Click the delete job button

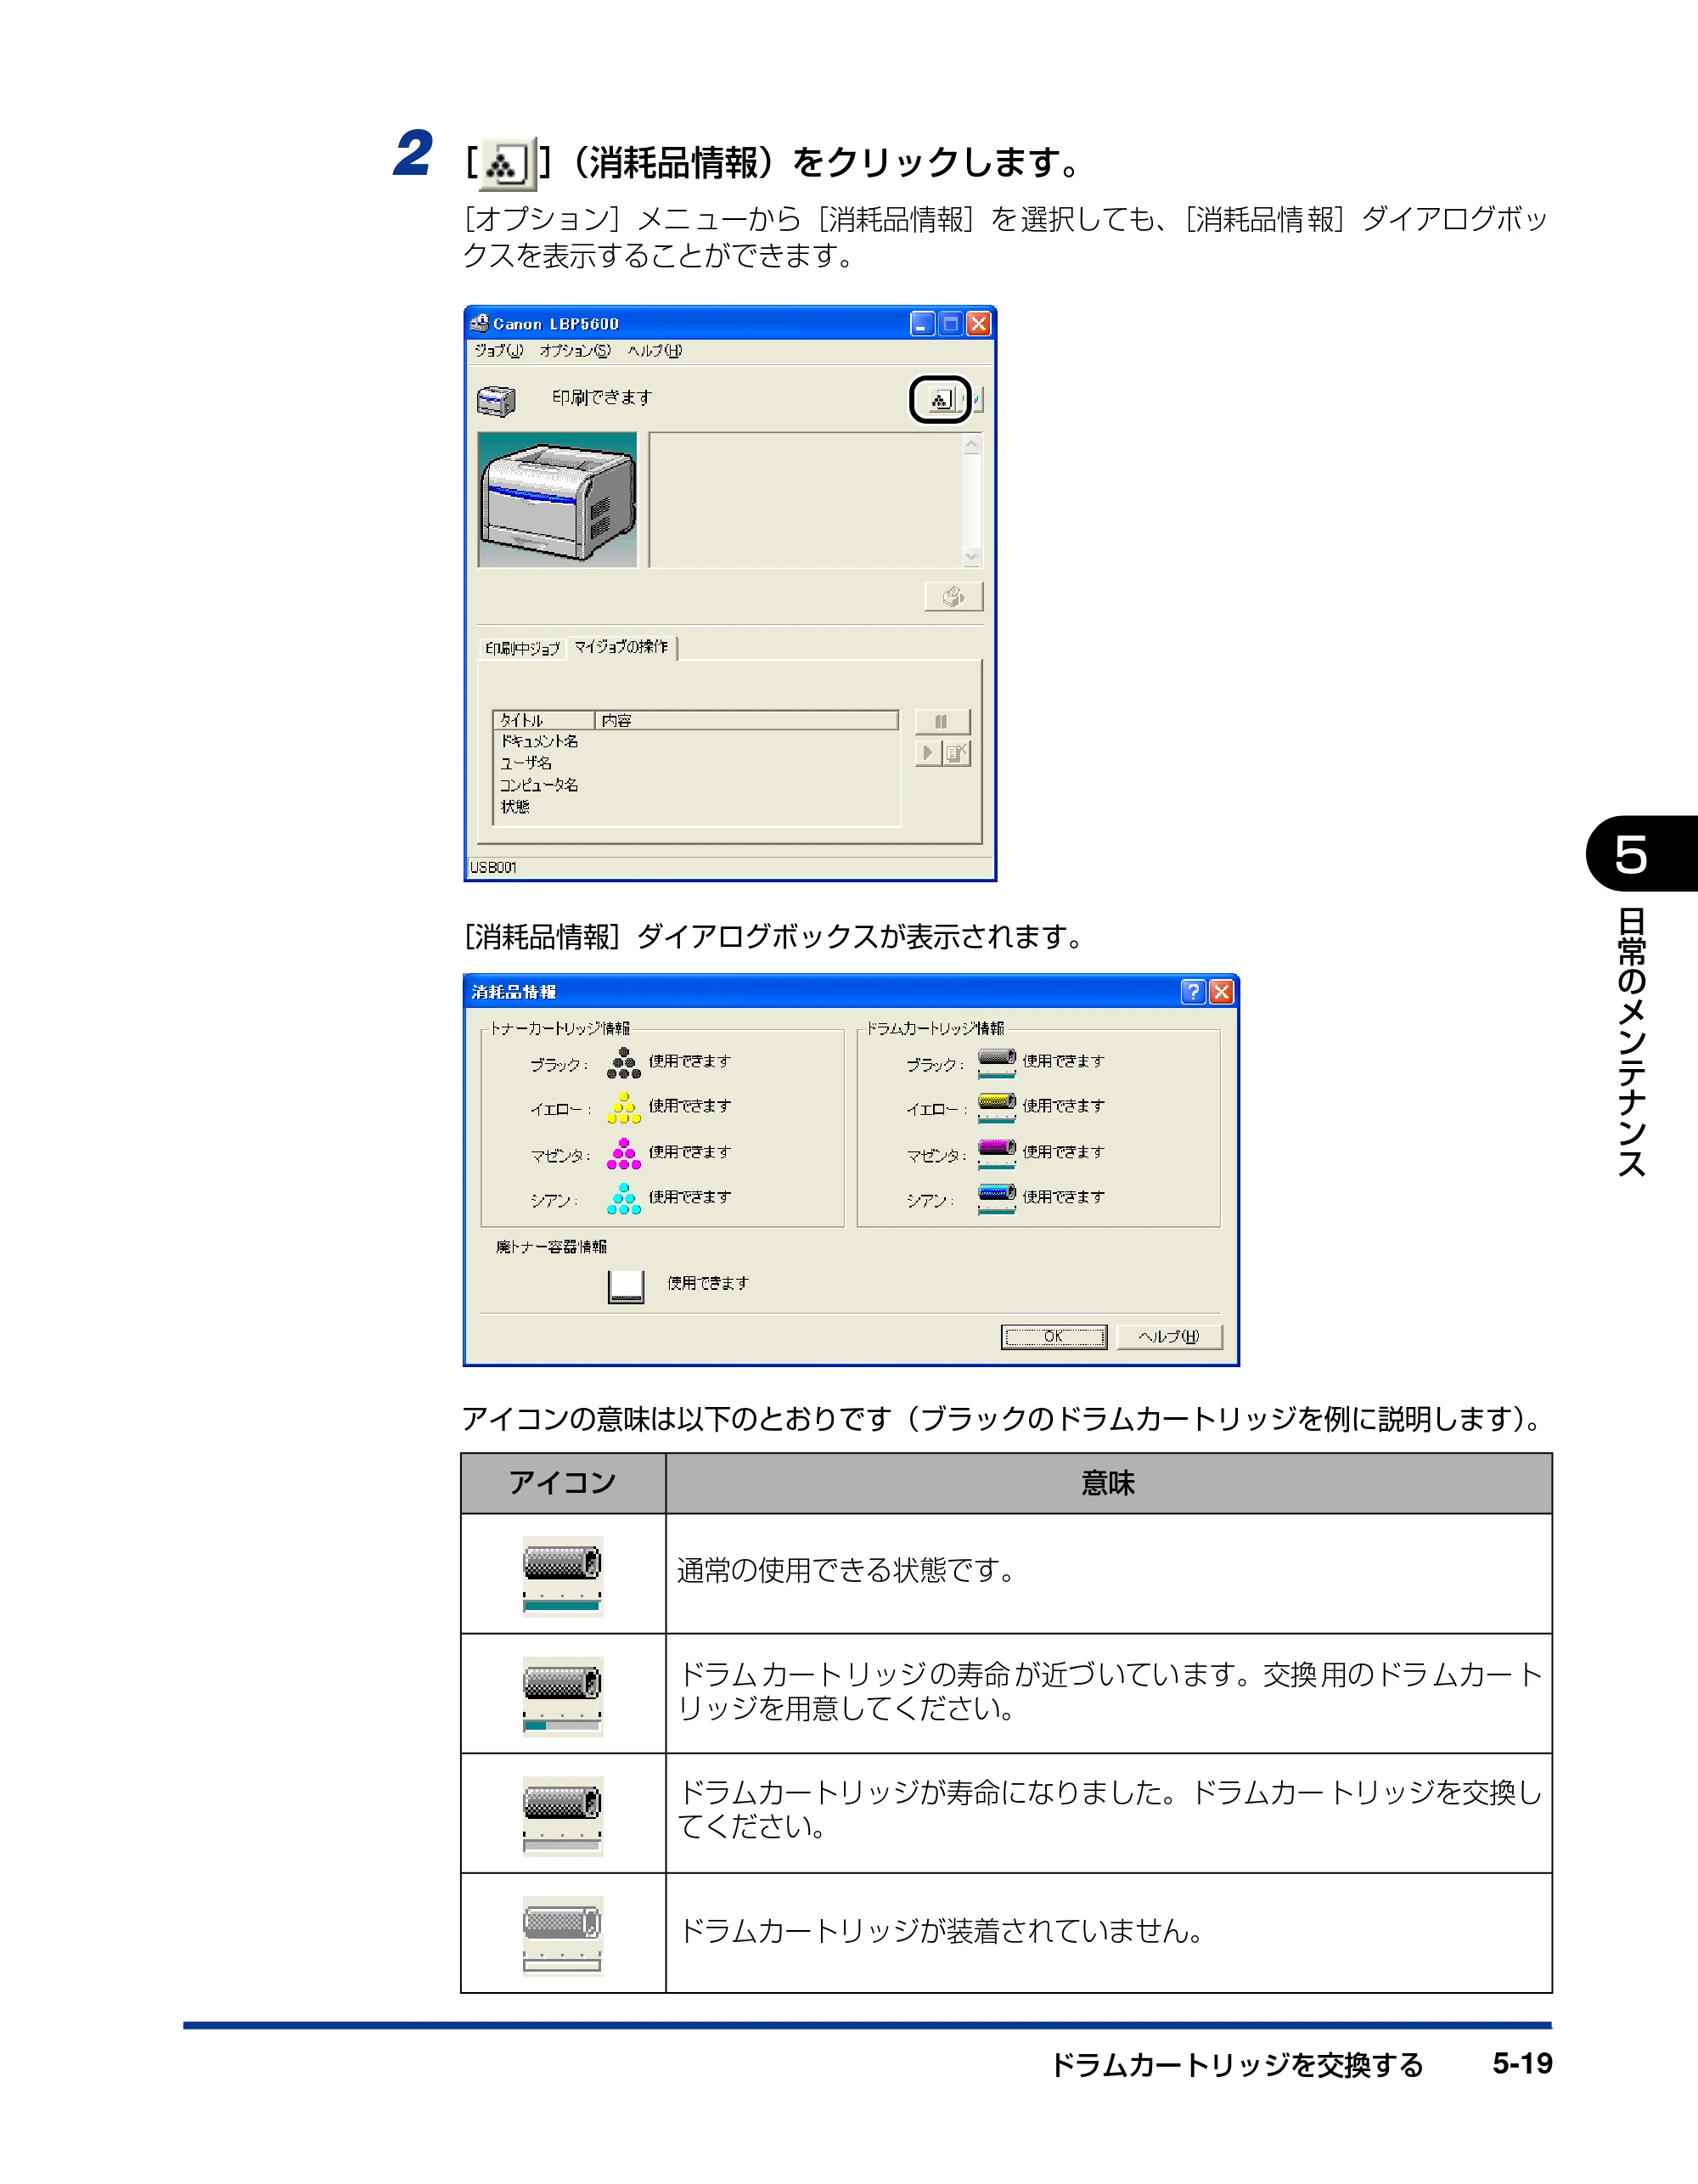coord(956,753)
